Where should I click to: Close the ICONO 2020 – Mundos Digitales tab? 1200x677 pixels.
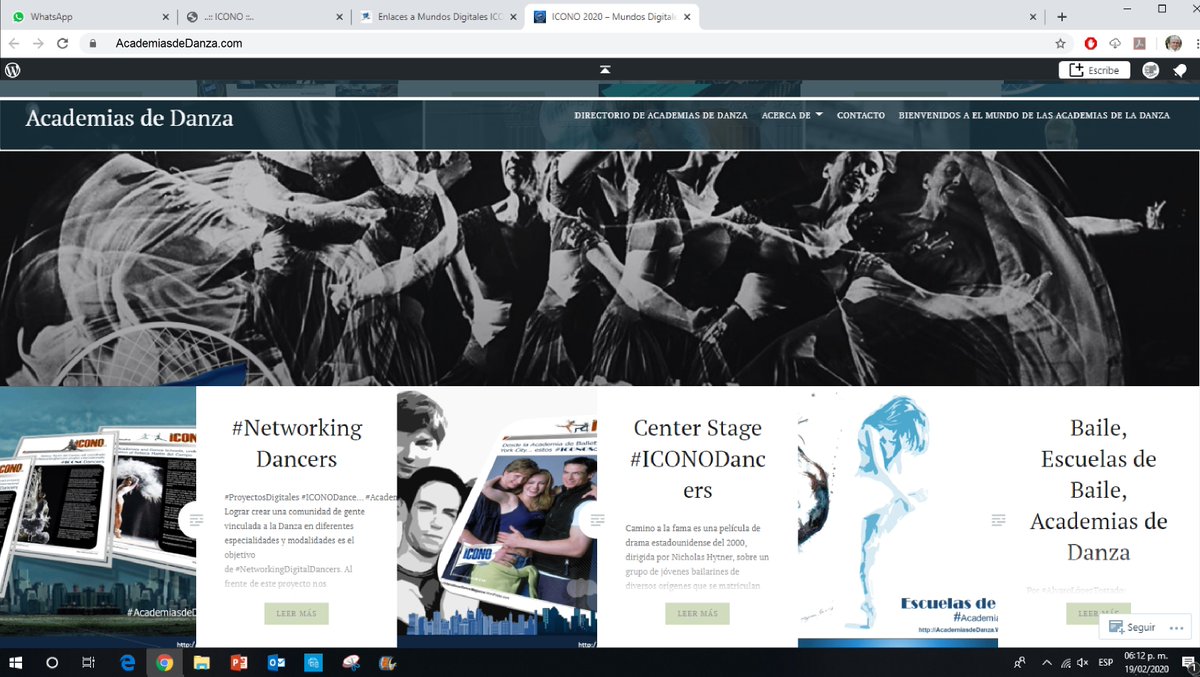pyautogui.click(x=686, y=17)
